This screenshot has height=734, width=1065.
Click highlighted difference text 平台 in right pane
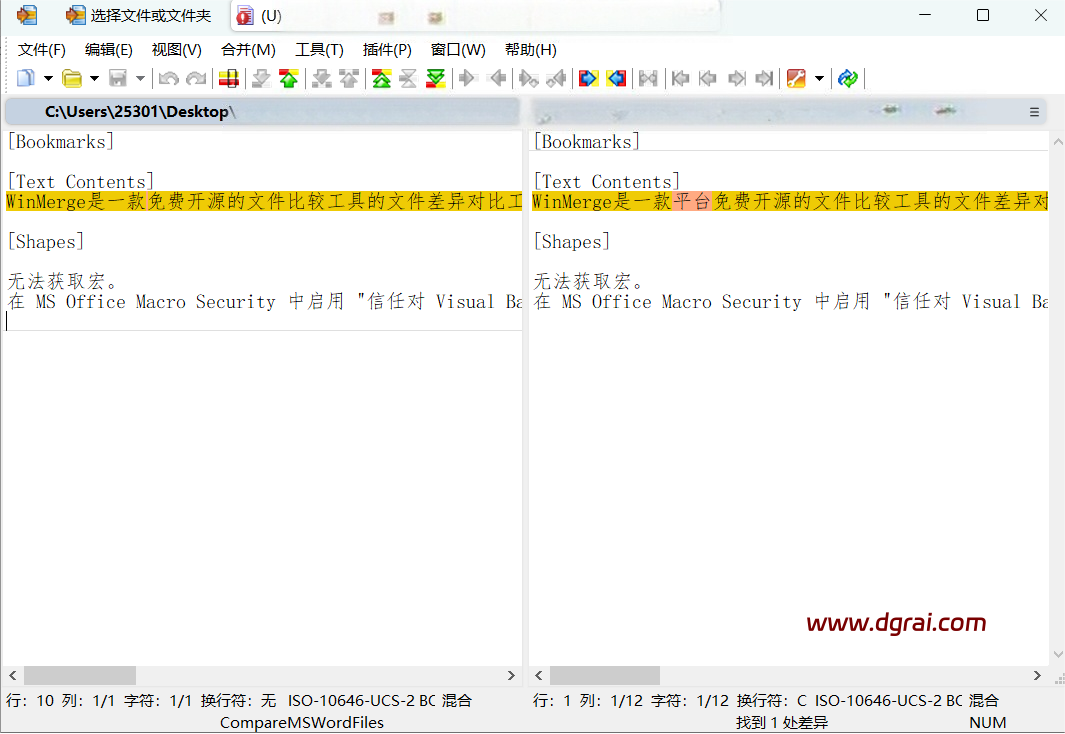pos(692,202)
